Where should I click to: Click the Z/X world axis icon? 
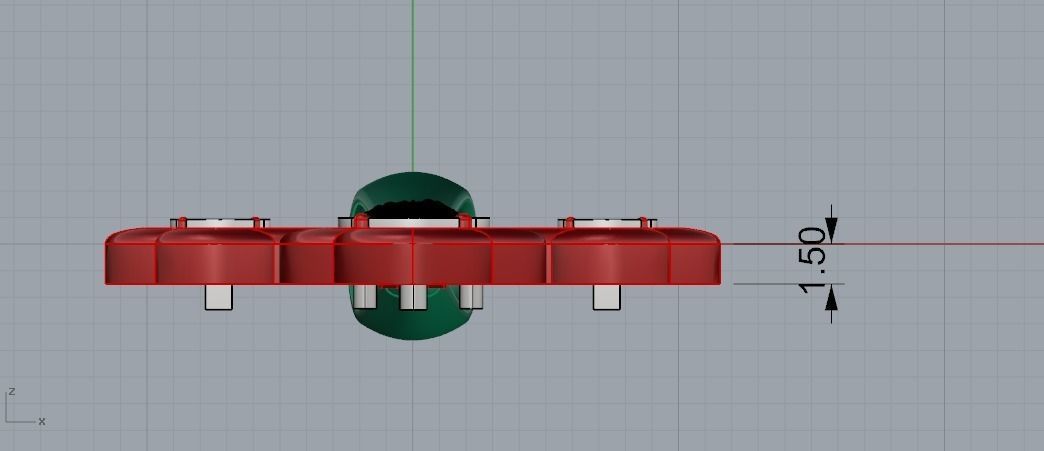coord(25,406)
